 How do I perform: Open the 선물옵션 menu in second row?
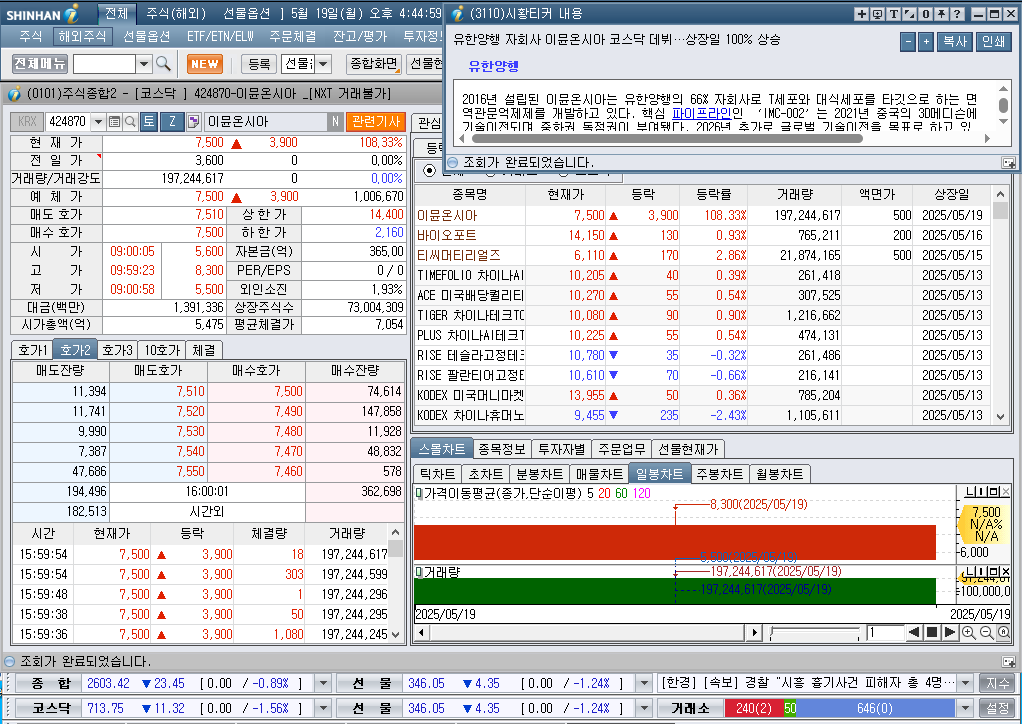[x=147, y=36]
